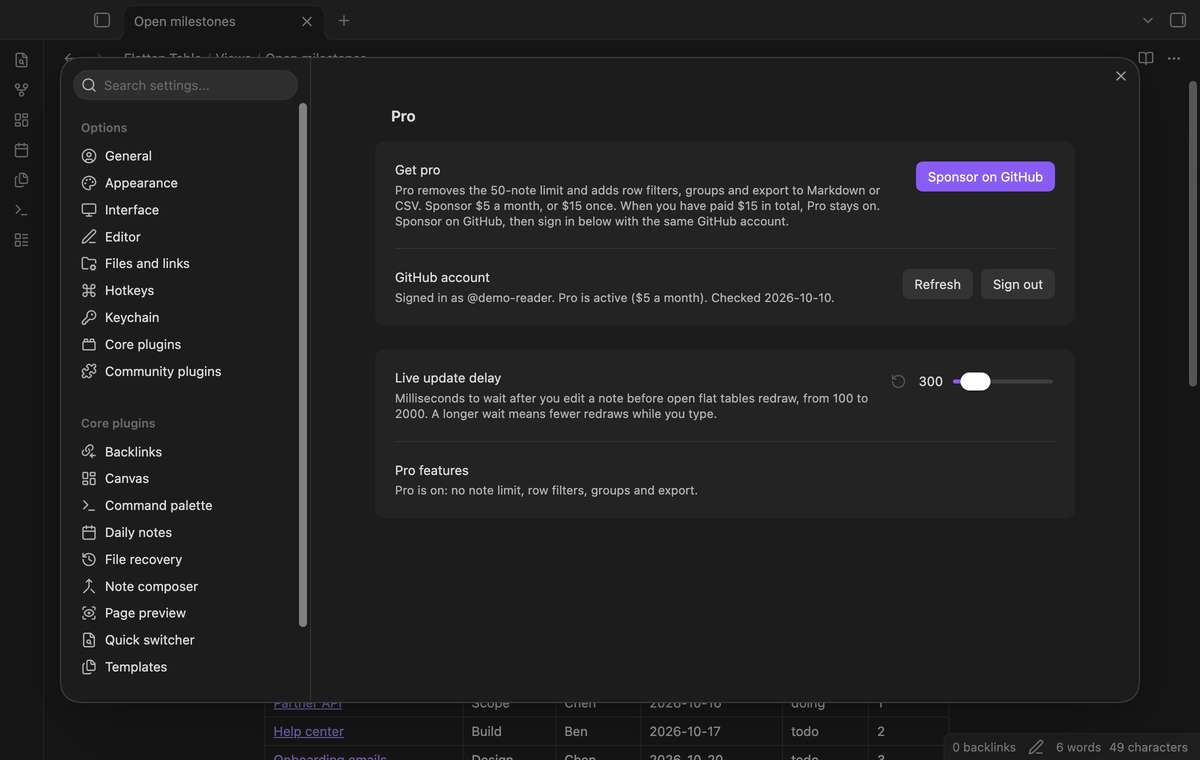Click the note pane scrollbar at right
This screenshot has height=760, width=1200.
1193,235
